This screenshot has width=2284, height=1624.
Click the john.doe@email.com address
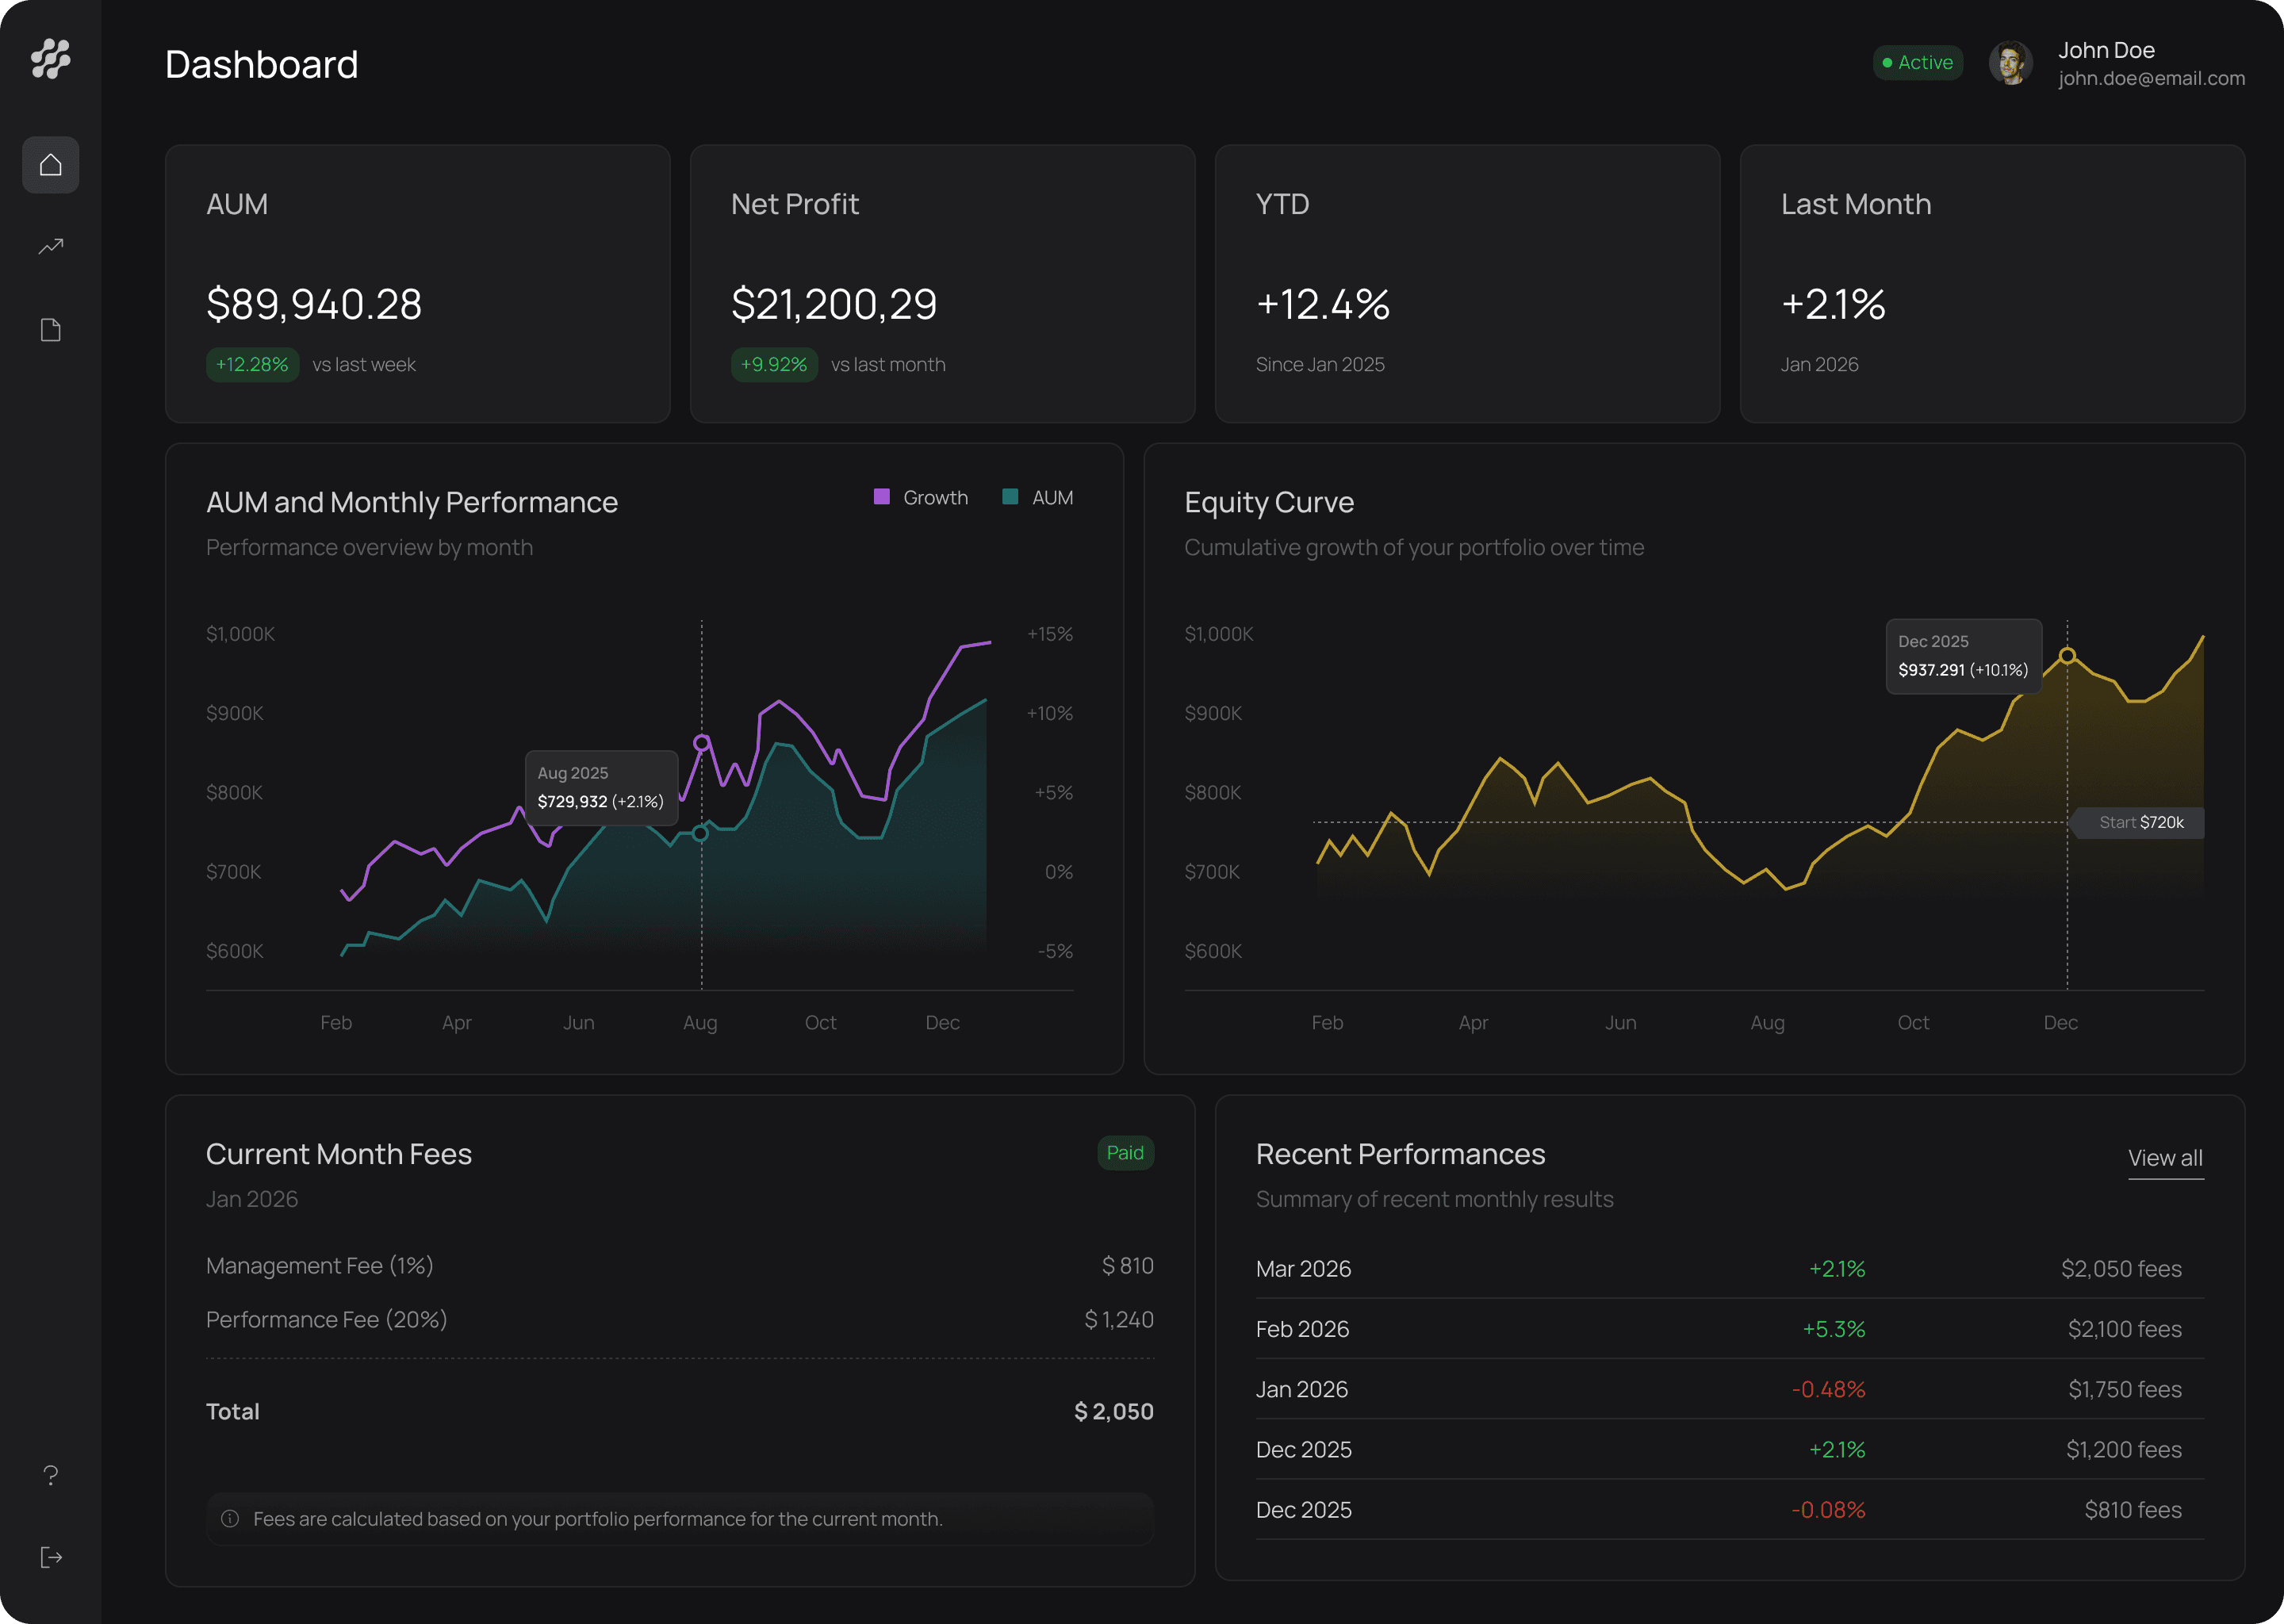[x=2151, y=78]
